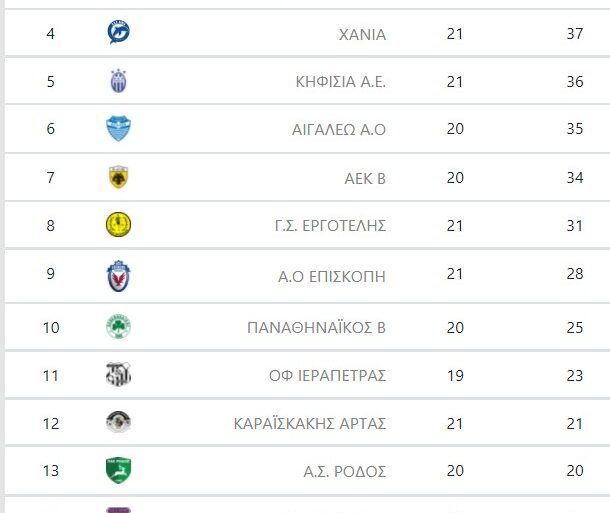The width and height of the screenshot is (610, 513).
Task: Click the ΧΑΝΙΑ team logo
Action: [118, 33]
